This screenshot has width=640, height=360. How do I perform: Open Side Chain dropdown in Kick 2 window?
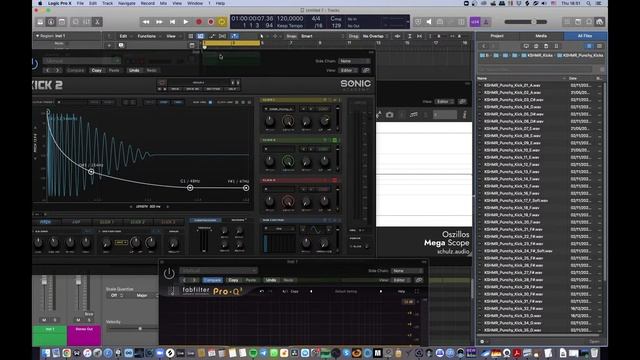pyautogui.click(x=354, y=61)
